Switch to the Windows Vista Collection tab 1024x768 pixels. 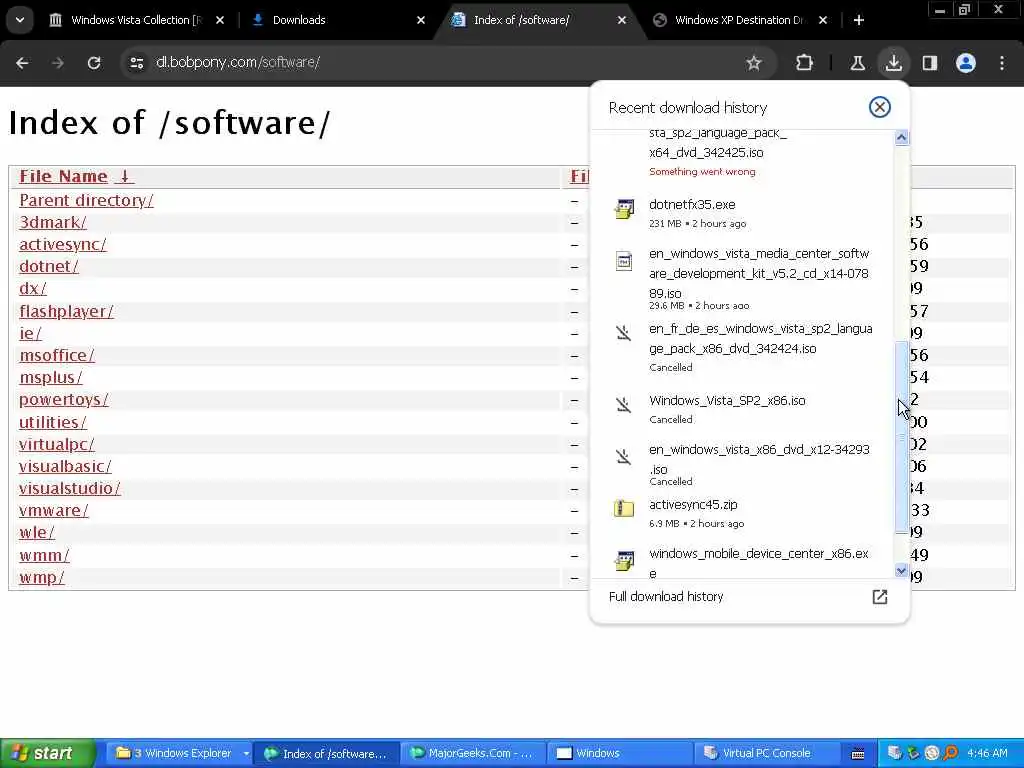click(136, 20)
